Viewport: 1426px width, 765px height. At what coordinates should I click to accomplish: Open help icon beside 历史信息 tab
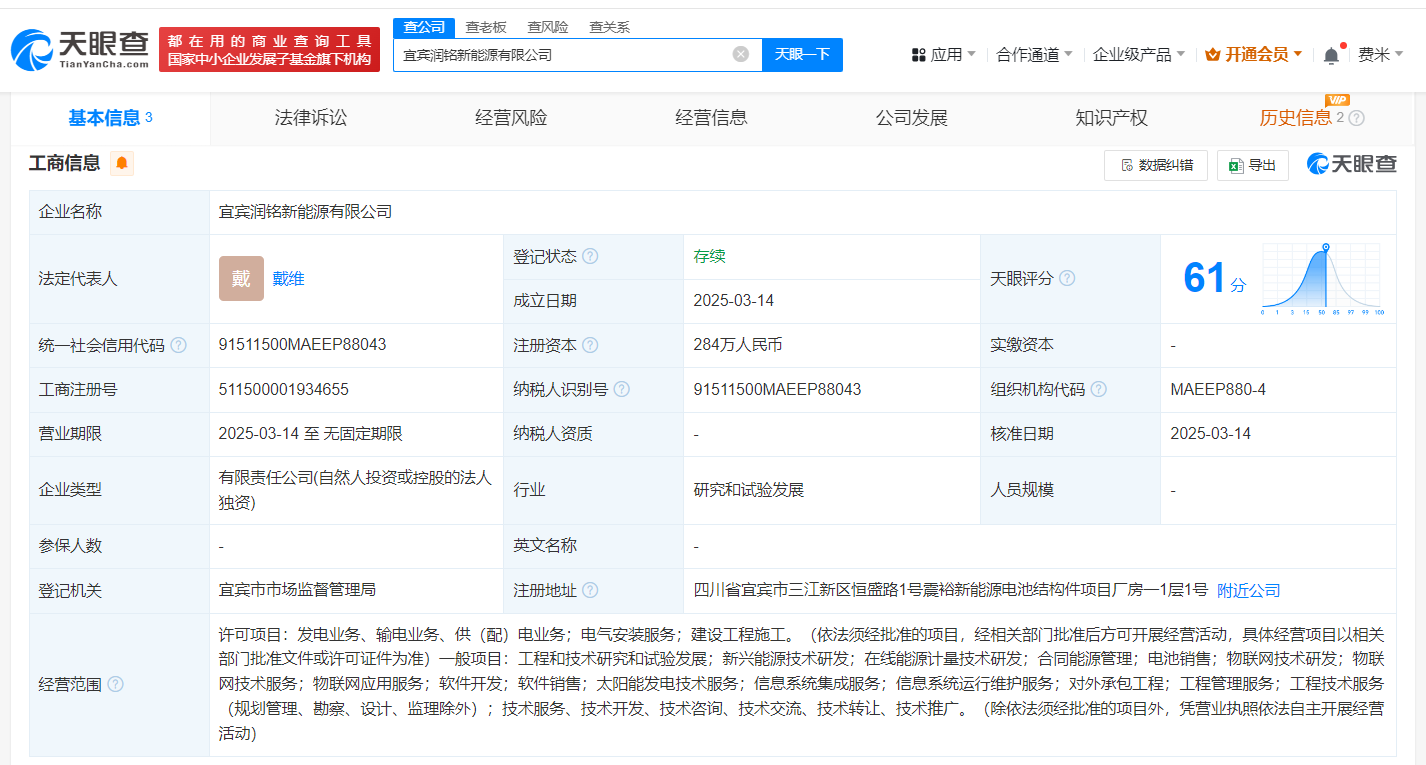pyautogui.click(x=1356, y=118)
